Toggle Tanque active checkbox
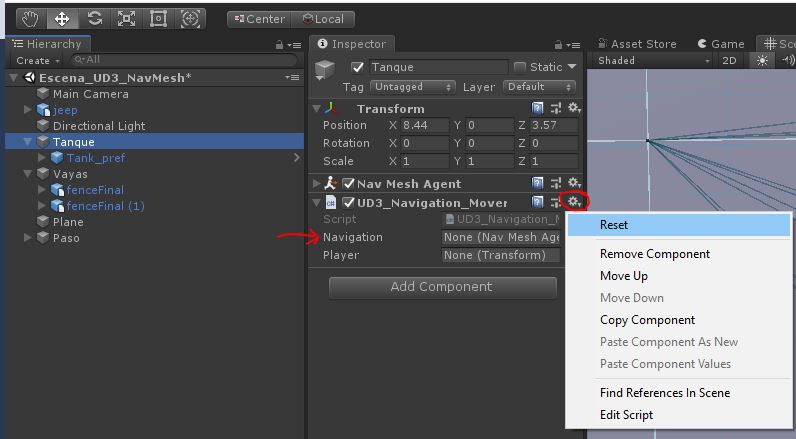 pyautogui.click(x=357, y=67)
